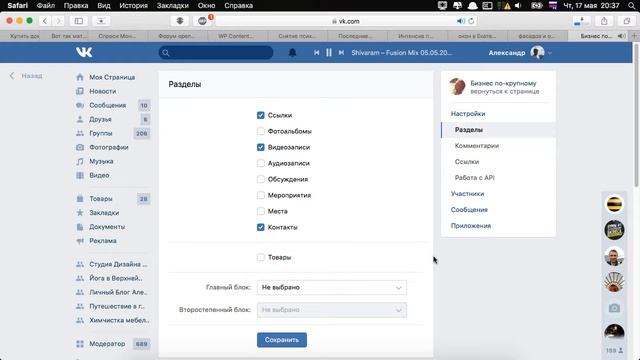
Task: Open Закладки in sidebar
Action: coord(104,213)
